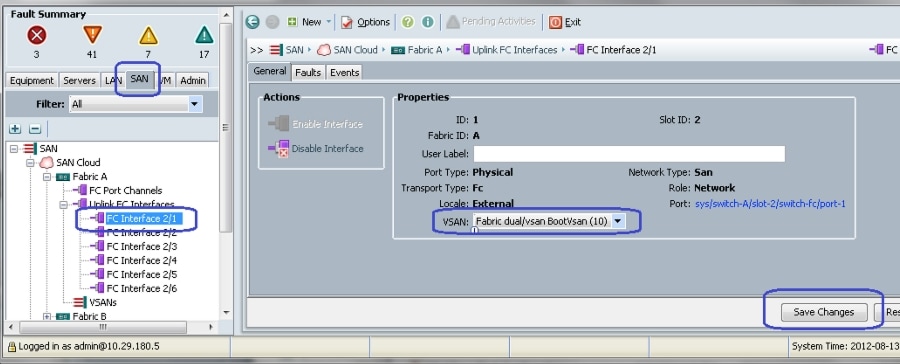Open the sys/switch-A port link
The width and height of the screenshot is (900, 364).
770,204
